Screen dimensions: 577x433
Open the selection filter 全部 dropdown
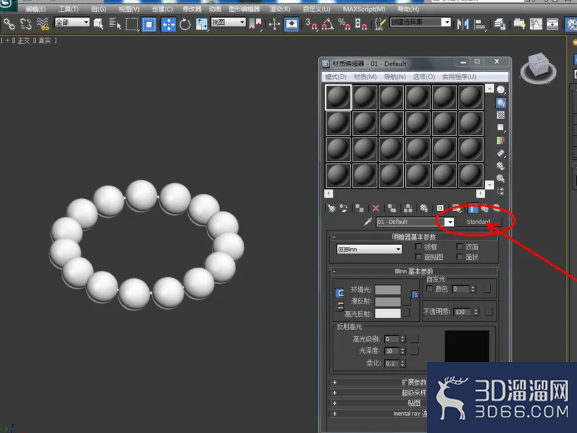tap(72, 22)
